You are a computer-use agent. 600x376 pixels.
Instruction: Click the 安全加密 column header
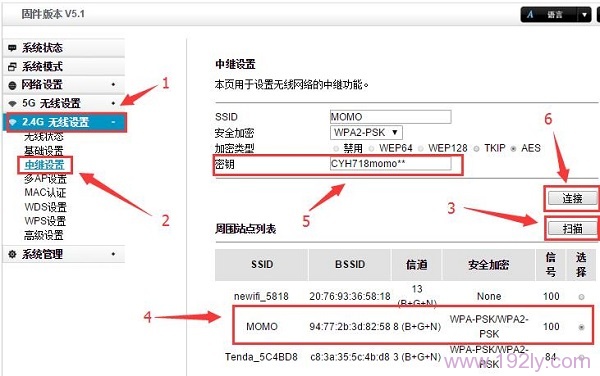[489, 265]
